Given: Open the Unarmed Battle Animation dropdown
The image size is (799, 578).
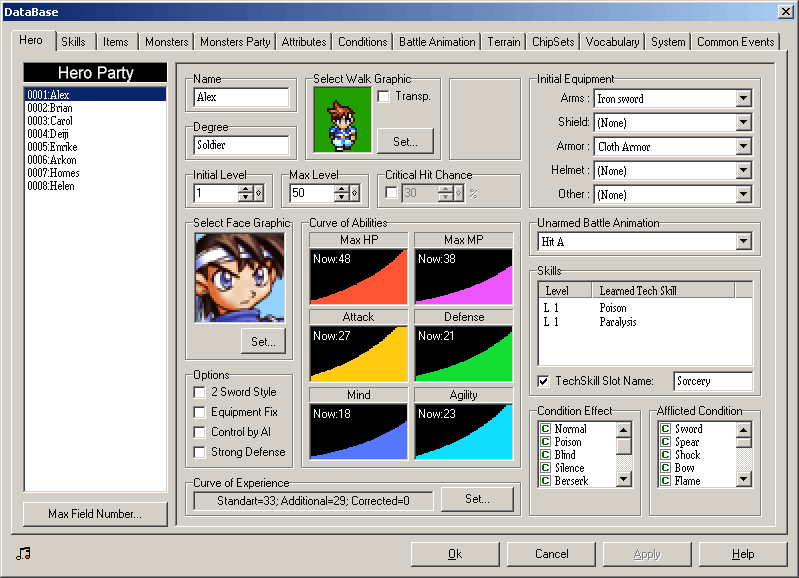Looking at the screenshot, I should (743, 242).
